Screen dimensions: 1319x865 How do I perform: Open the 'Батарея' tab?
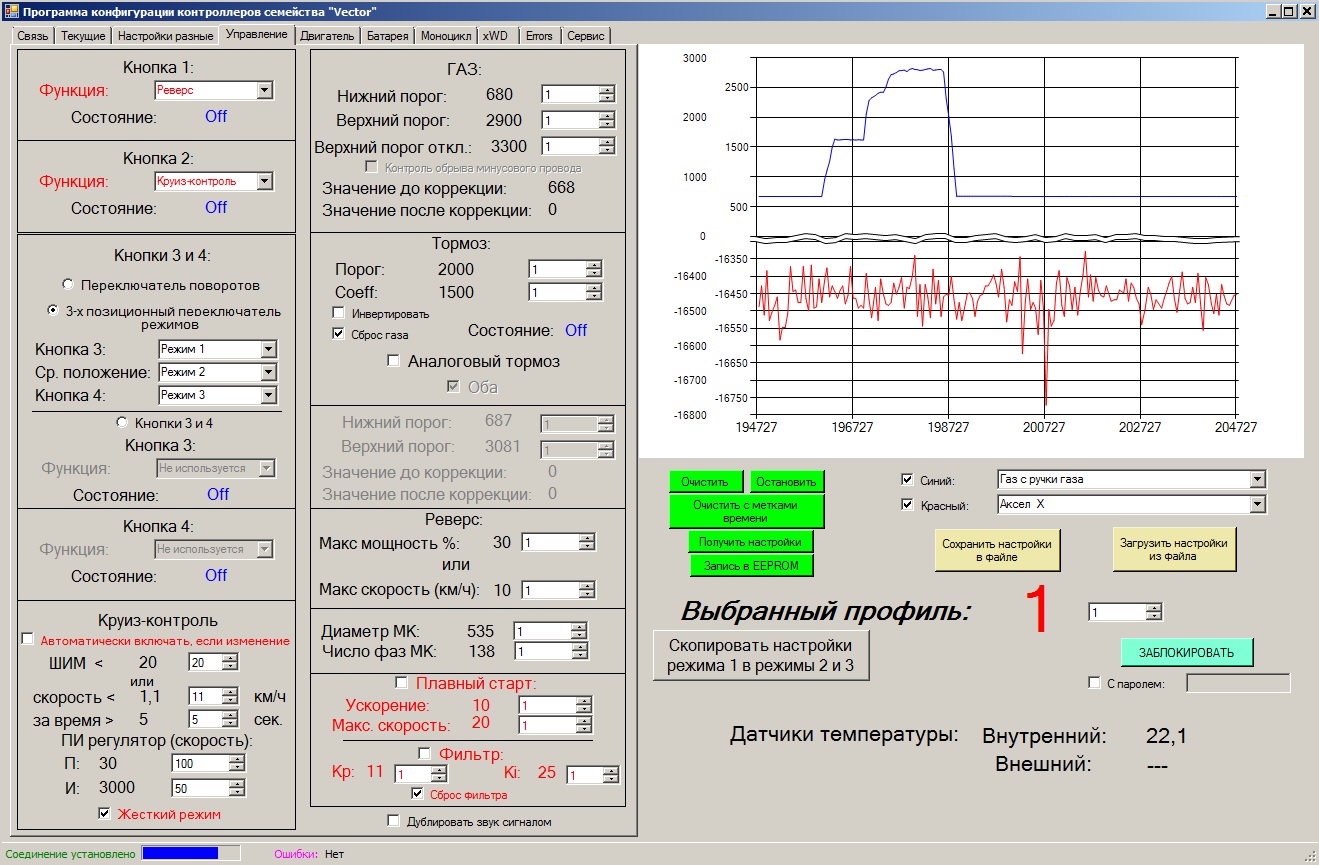[x=387, y=36]
